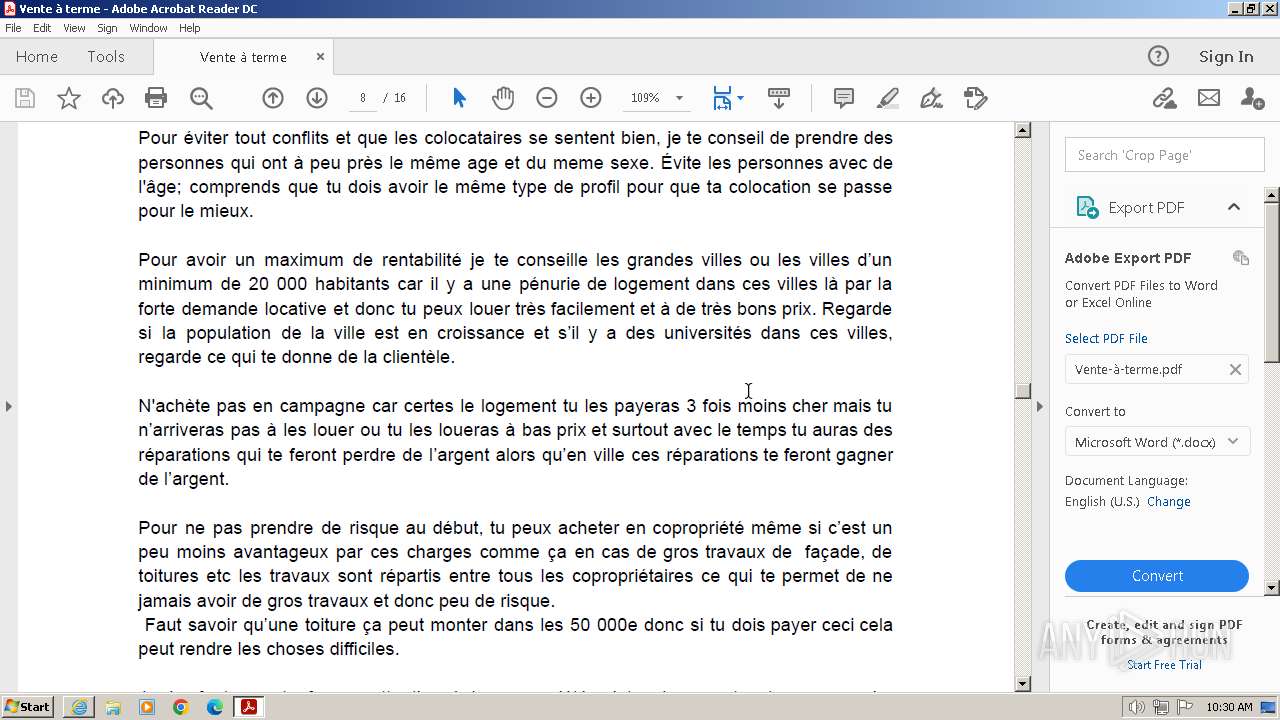Click the Sign In link
1280x720 pixels.
1226,57
